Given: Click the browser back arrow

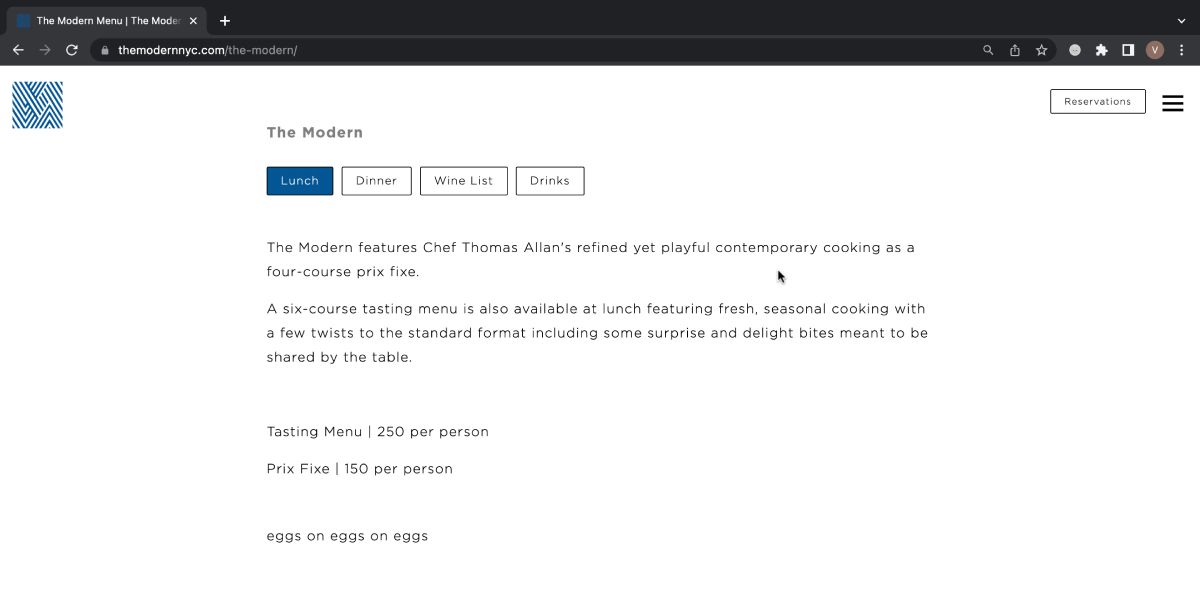Looking at the screenshot, I should coord(17,49).
